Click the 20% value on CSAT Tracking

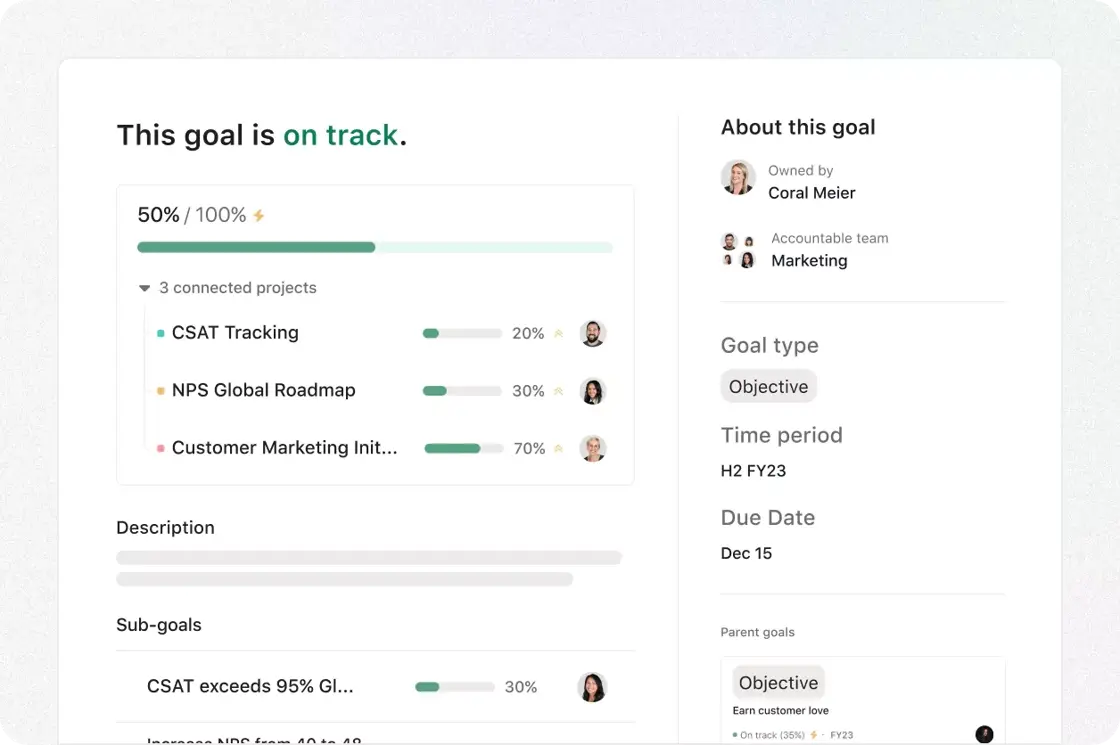click(x=528, y=334)
